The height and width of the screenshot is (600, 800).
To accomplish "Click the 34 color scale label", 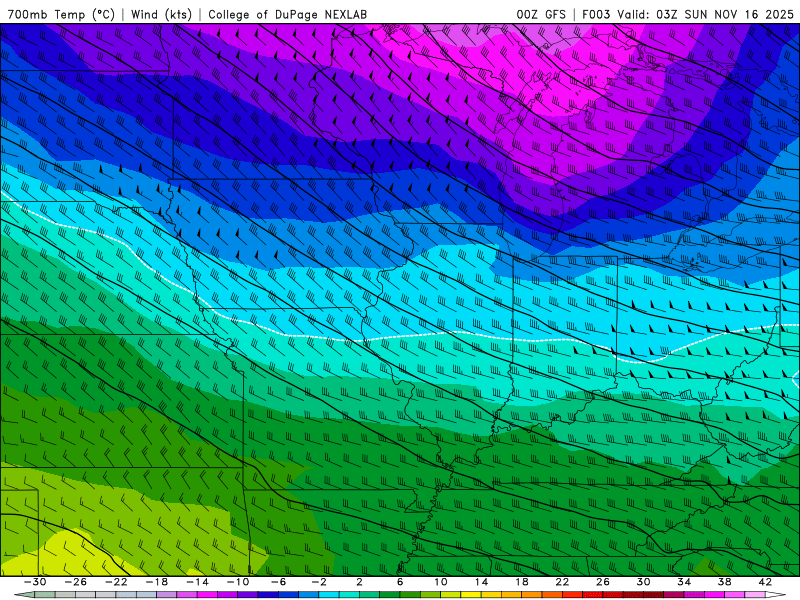I will [684, 582].
